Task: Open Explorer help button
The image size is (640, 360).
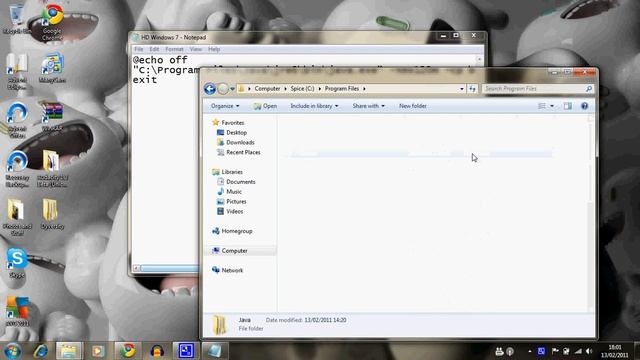Action: click(584, 106)
